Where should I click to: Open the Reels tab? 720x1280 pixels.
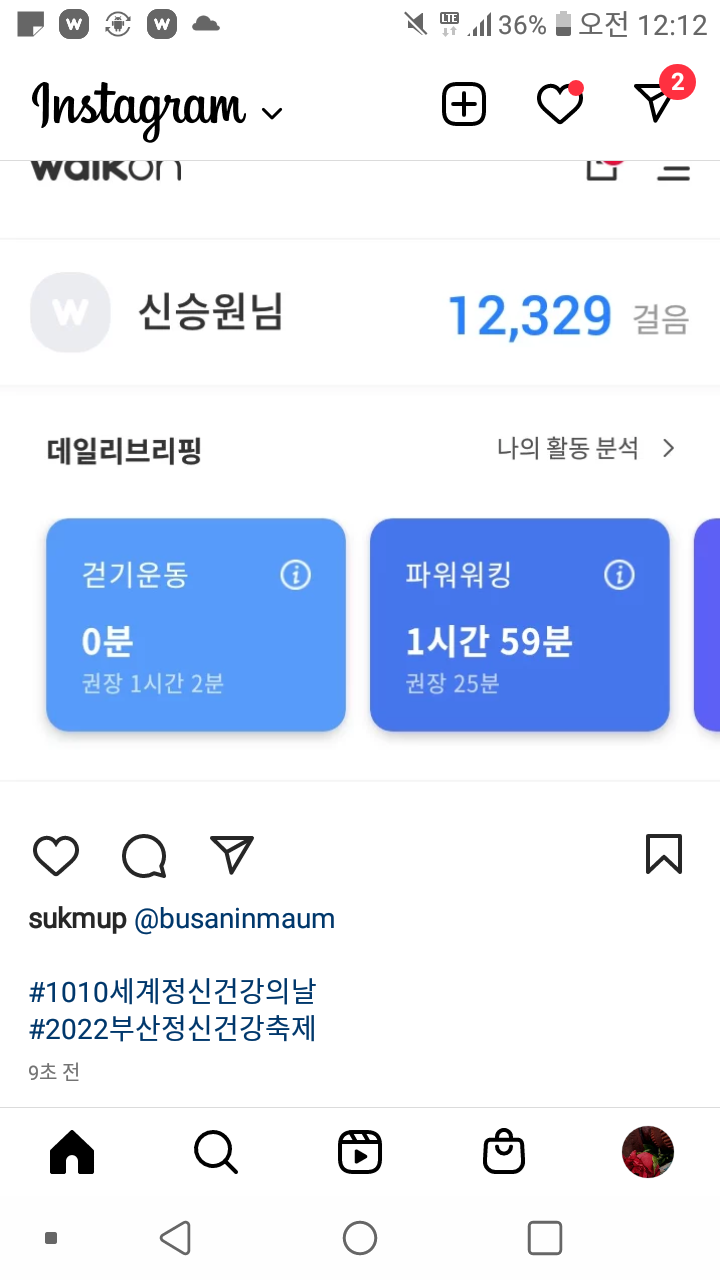tap(360, 1152)
